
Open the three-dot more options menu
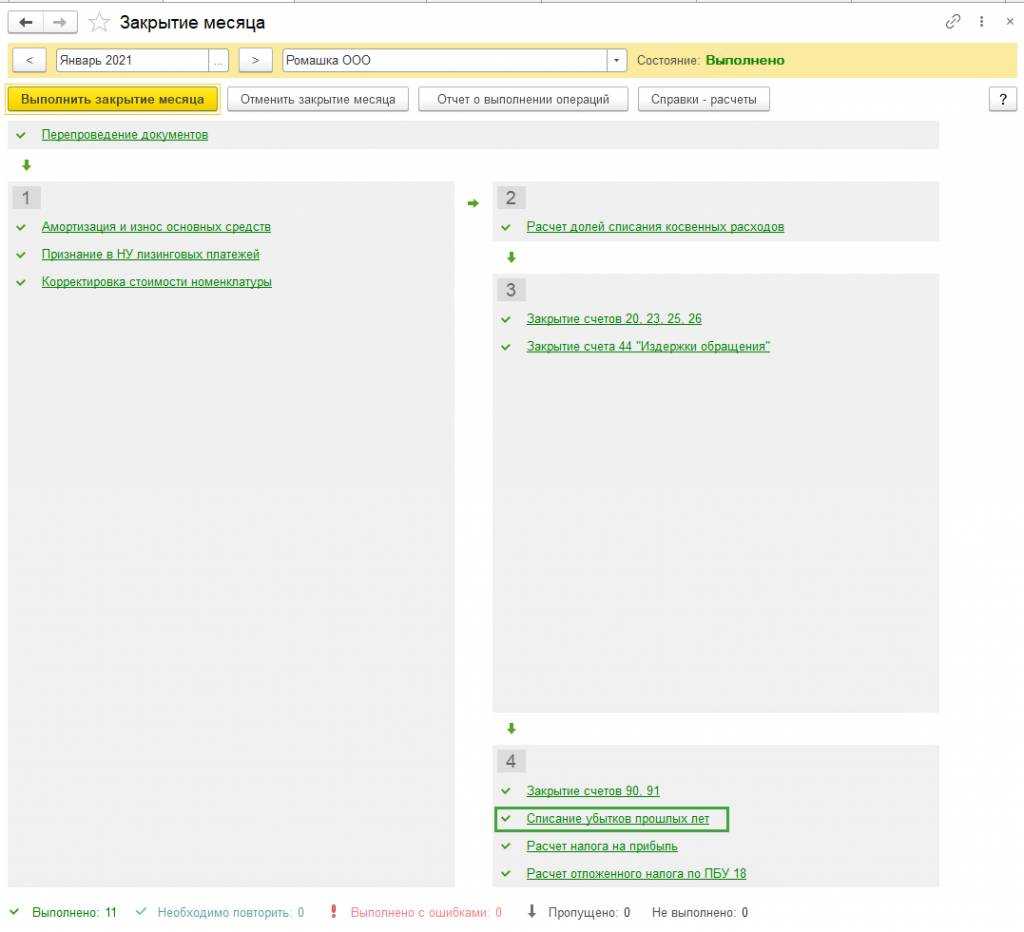(982, 22)
